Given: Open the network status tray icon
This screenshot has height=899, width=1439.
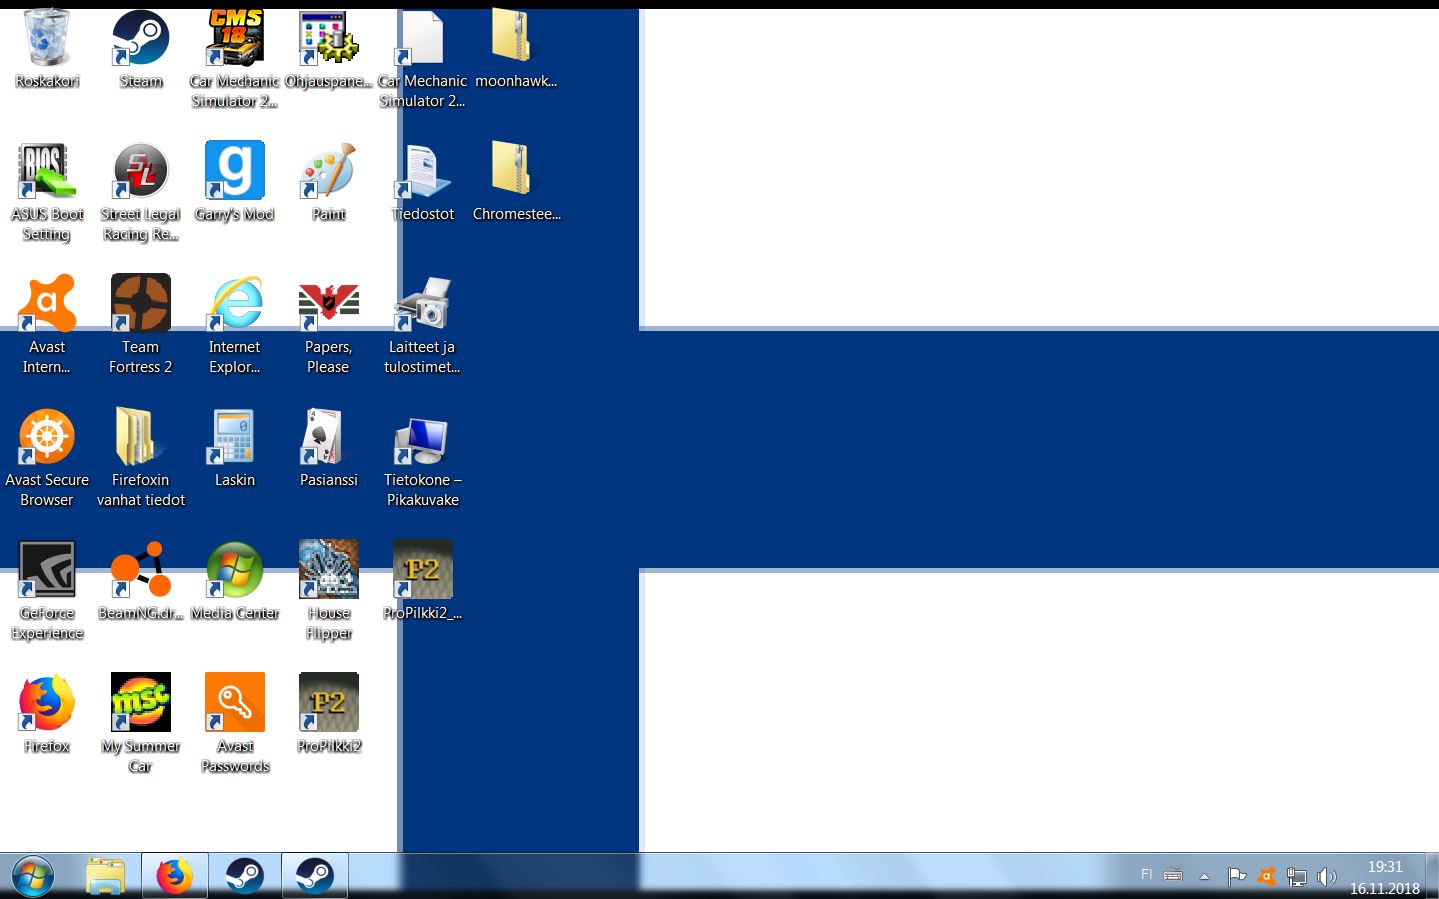Looking at the screenshot, I should point(1297,877).
